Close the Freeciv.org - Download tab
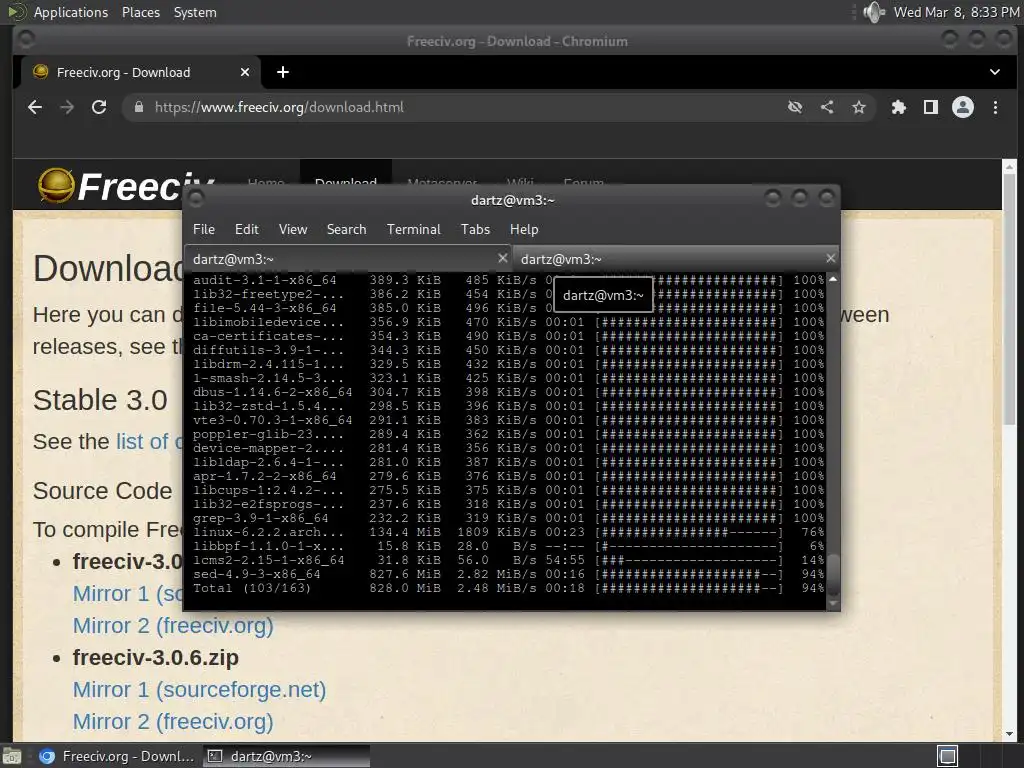 (x=245, y=72)
